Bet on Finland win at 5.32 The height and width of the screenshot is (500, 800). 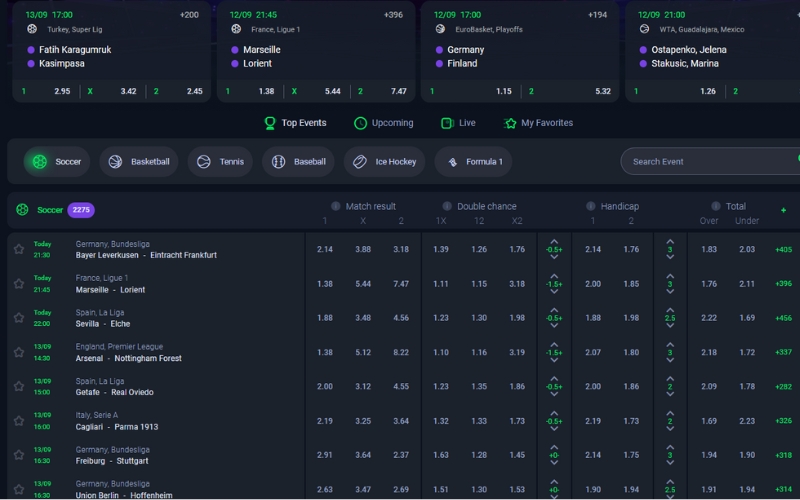click(570, 91)
